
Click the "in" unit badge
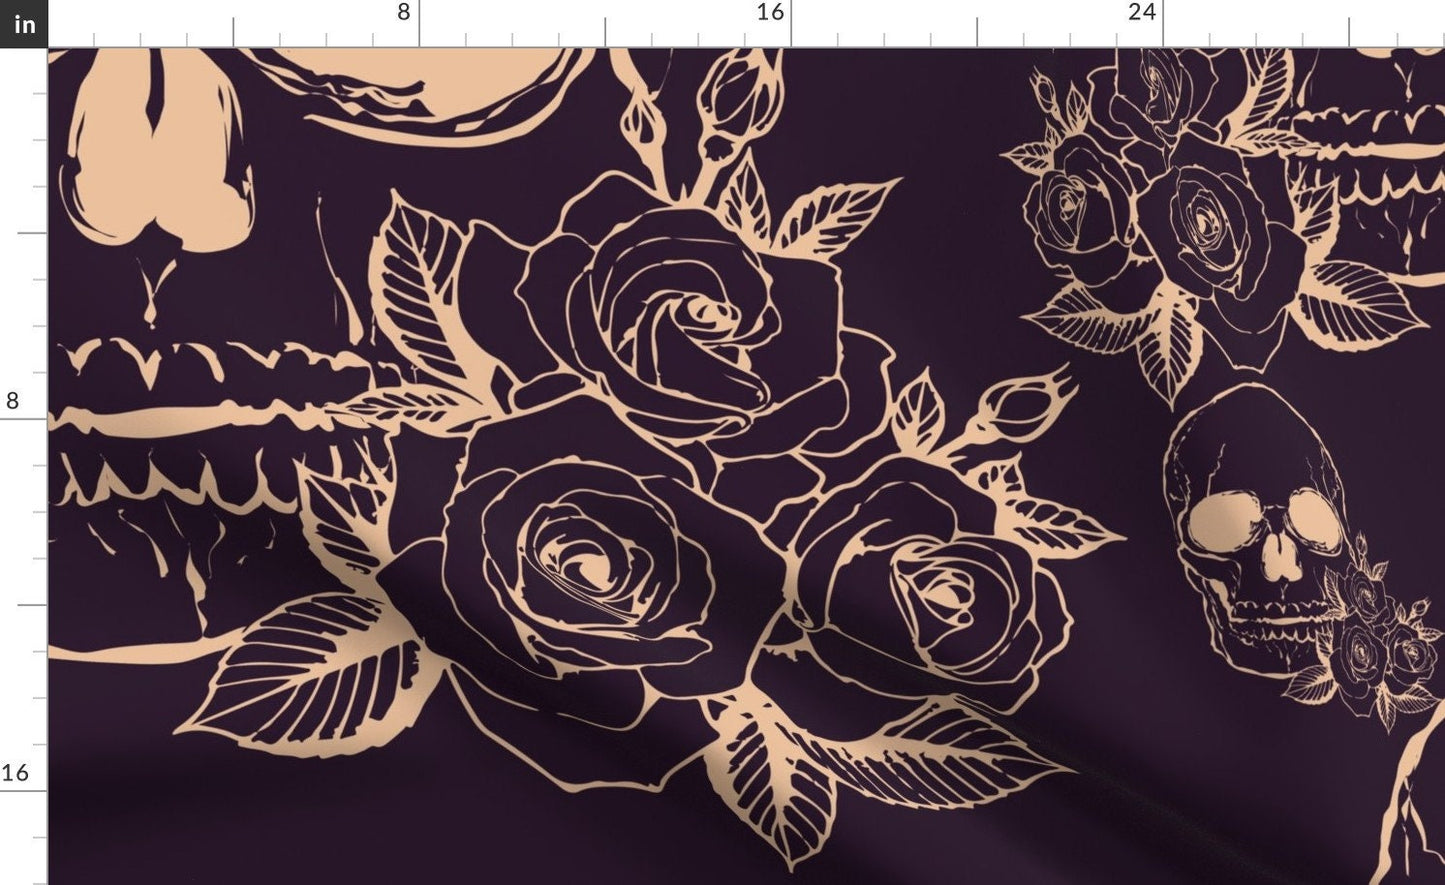(x=23, y=23)
